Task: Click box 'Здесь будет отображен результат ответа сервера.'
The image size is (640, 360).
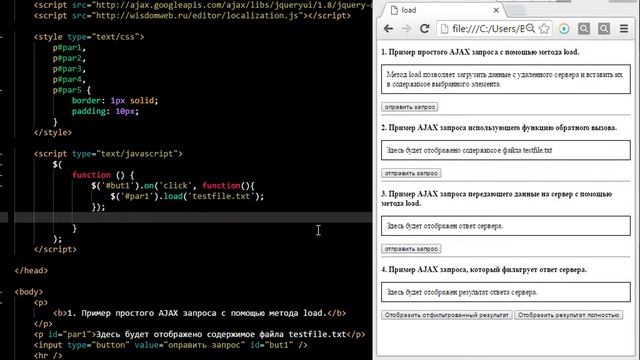Action: (x=506, y=292)
